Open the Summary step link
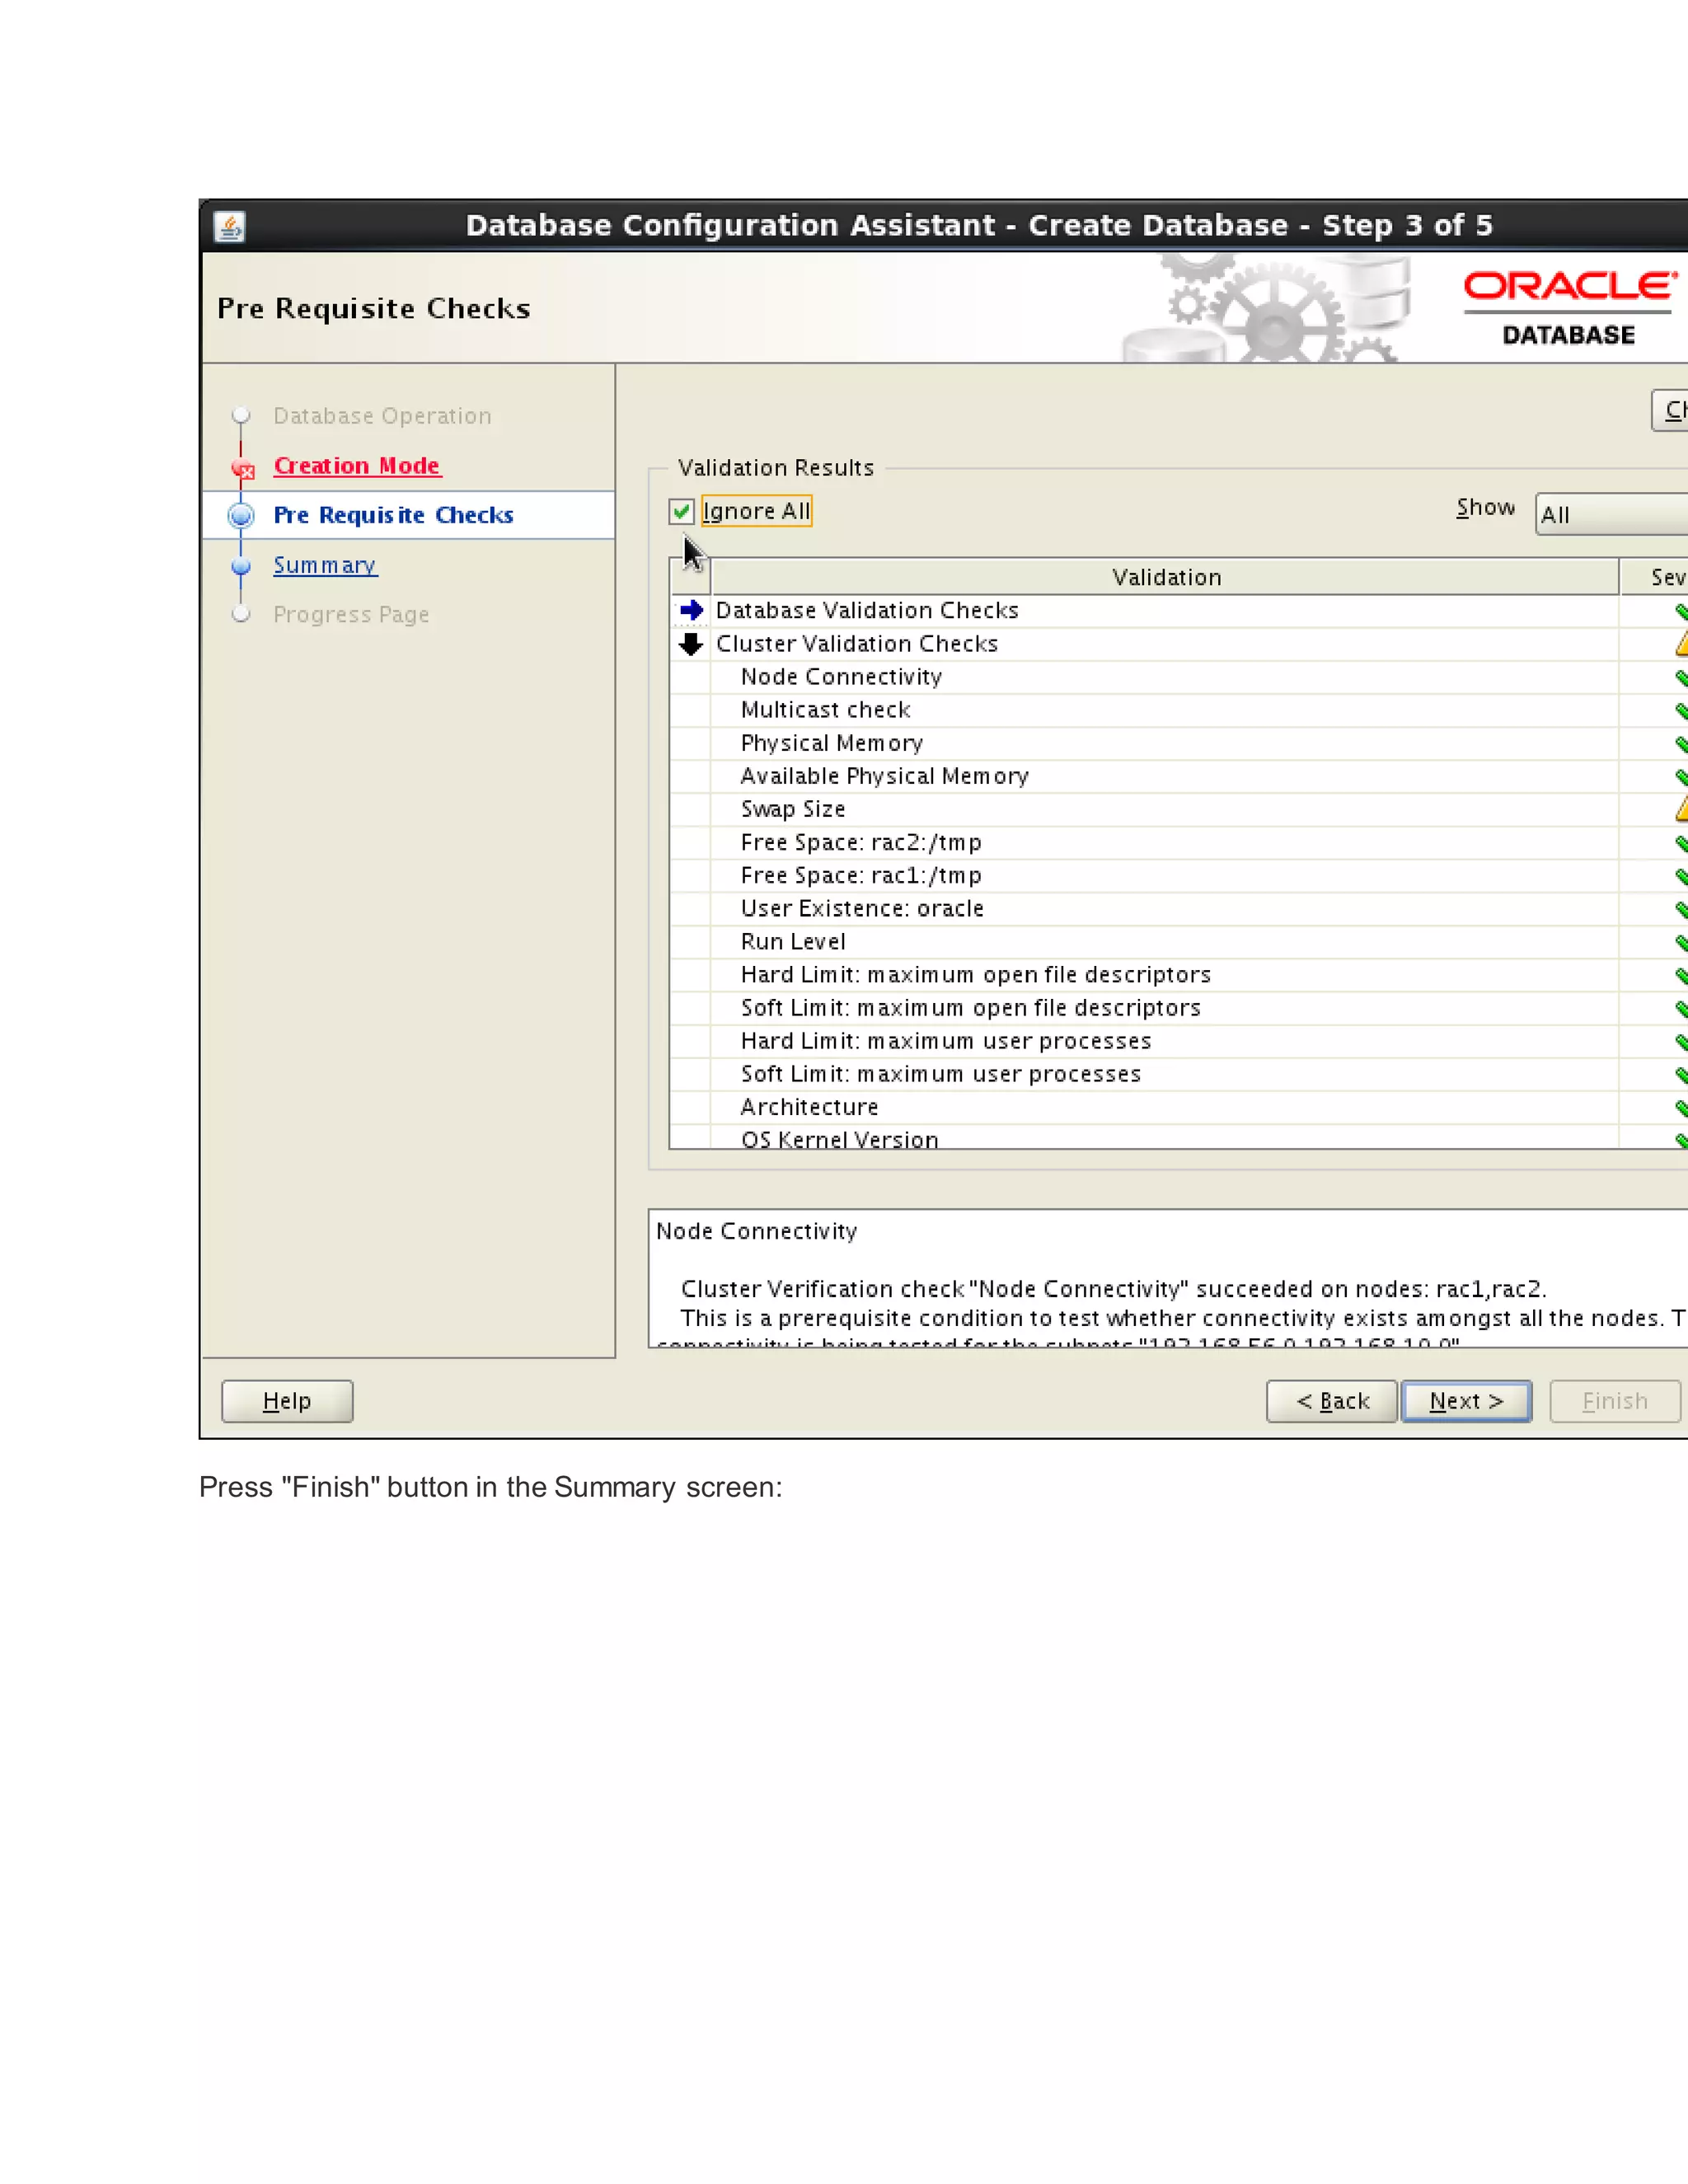This screenshot has height=2184, width=1688. pos(325,565)
